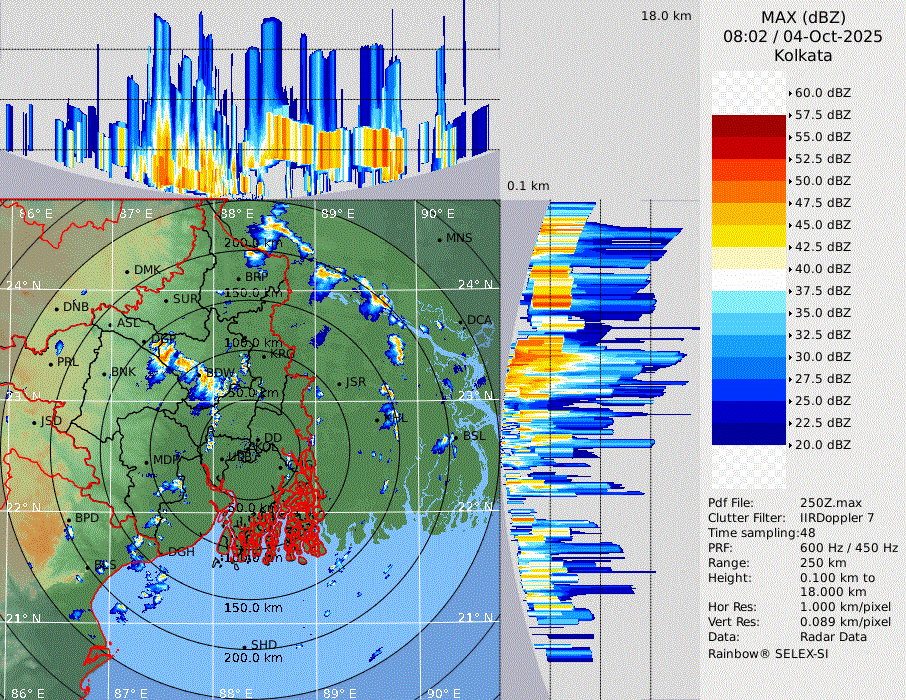Click the Rainbow SELEX-SI text

pyautogui.click(x=768, y=653)
